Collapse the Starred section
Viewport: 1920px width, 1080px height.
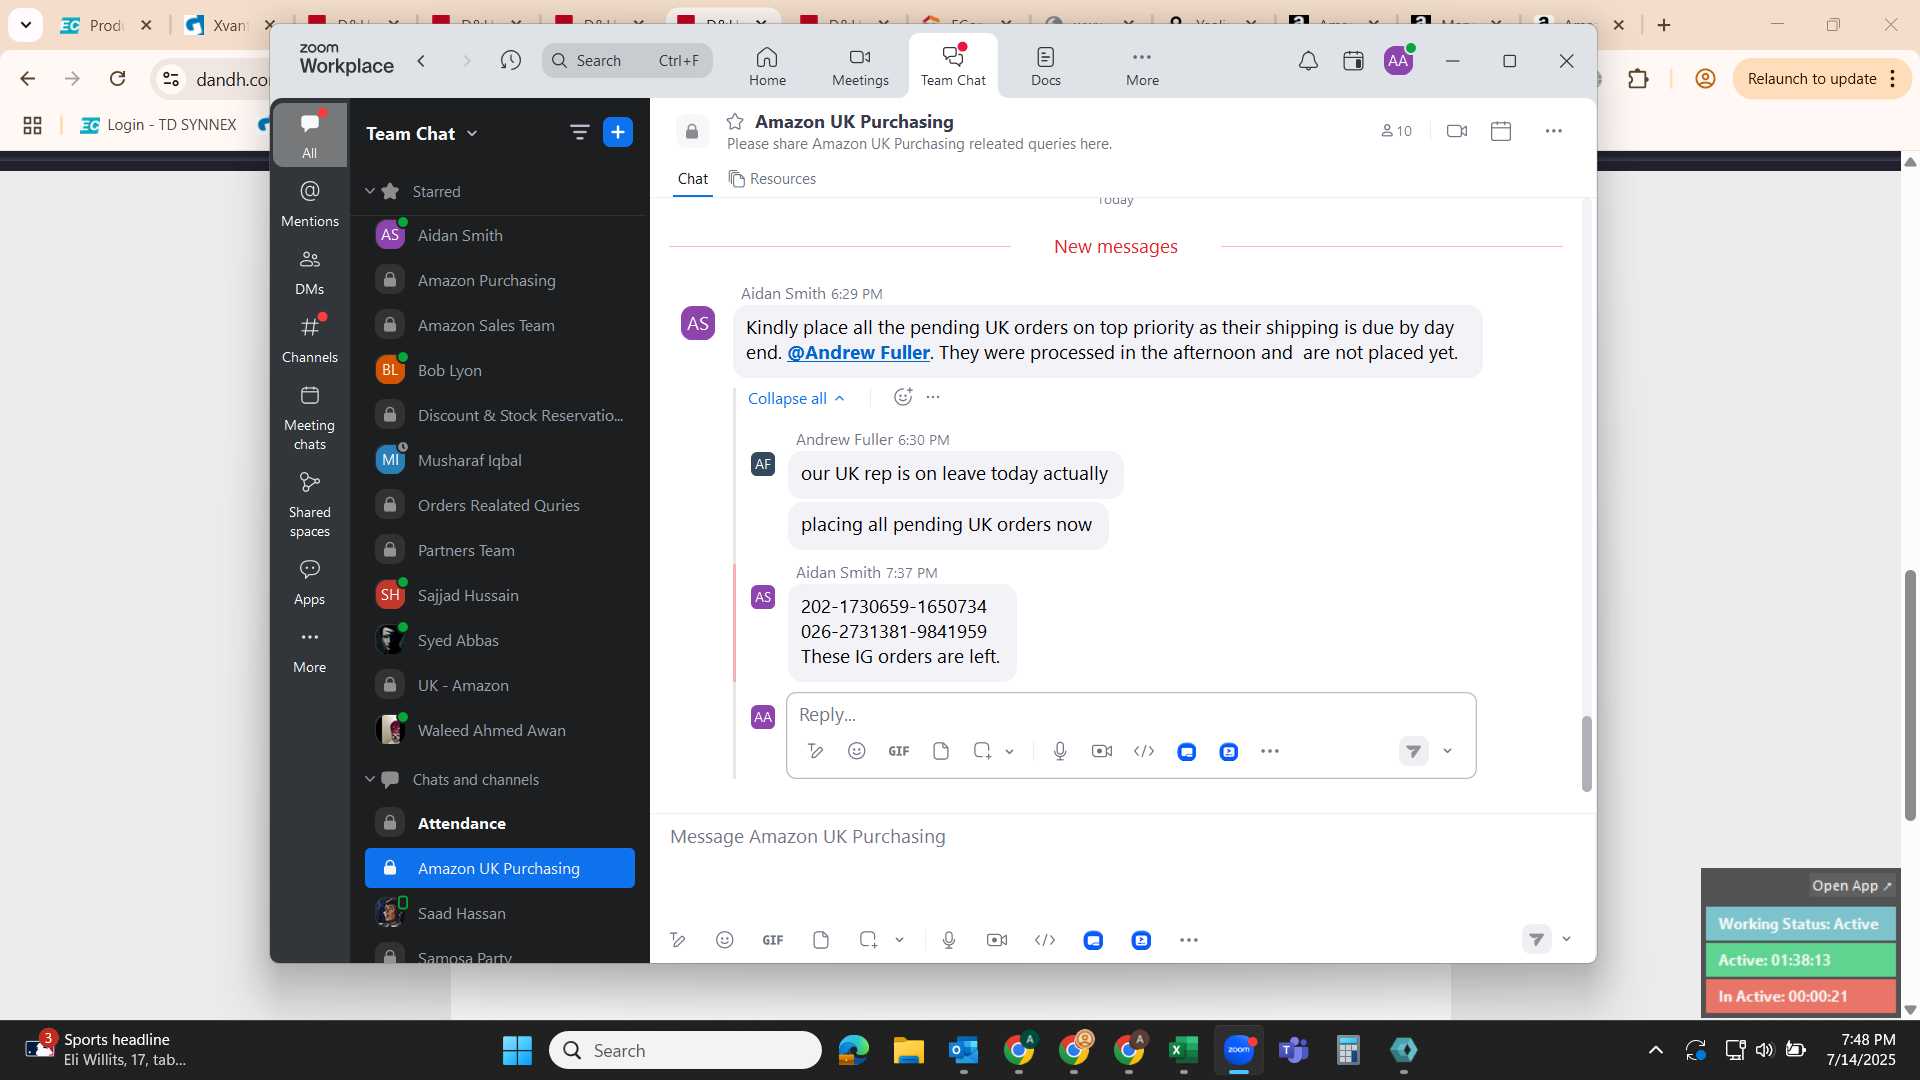tap(369, 191)
